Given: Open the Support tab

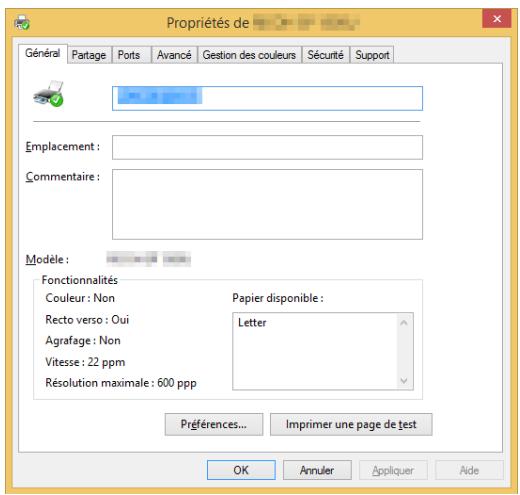Looking at the screenshot, I should 372,55.
